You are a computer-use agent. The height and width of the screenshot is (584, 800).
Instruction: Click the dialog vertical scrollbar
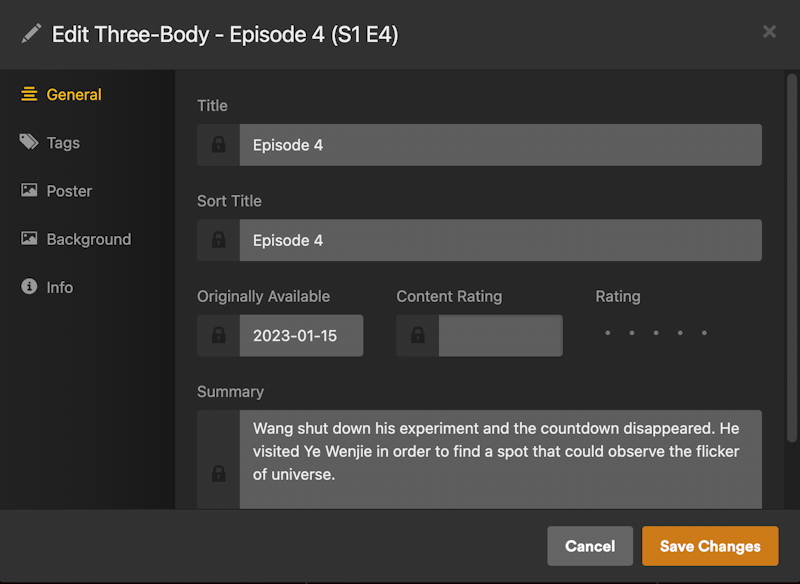[x=792, y=258]
